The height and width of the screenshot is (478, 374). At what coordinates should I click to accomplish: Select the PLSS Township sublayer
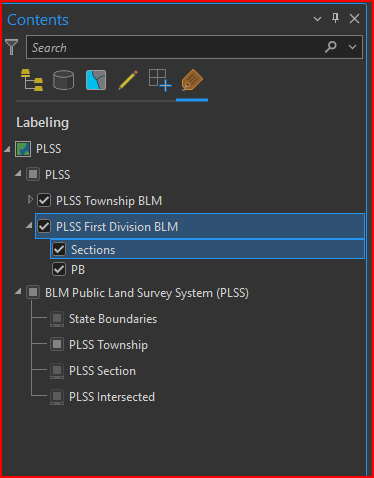(108, 345)
